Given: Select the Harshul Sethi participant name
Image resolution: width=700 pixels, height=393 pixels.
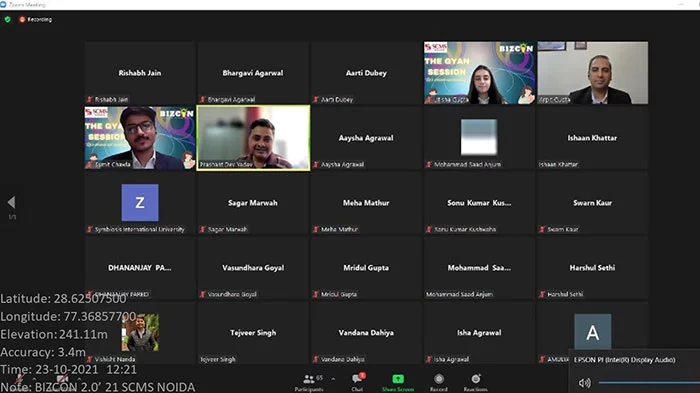Looking at the screenshot, I should pyautogui.click(x=592, y=268).
